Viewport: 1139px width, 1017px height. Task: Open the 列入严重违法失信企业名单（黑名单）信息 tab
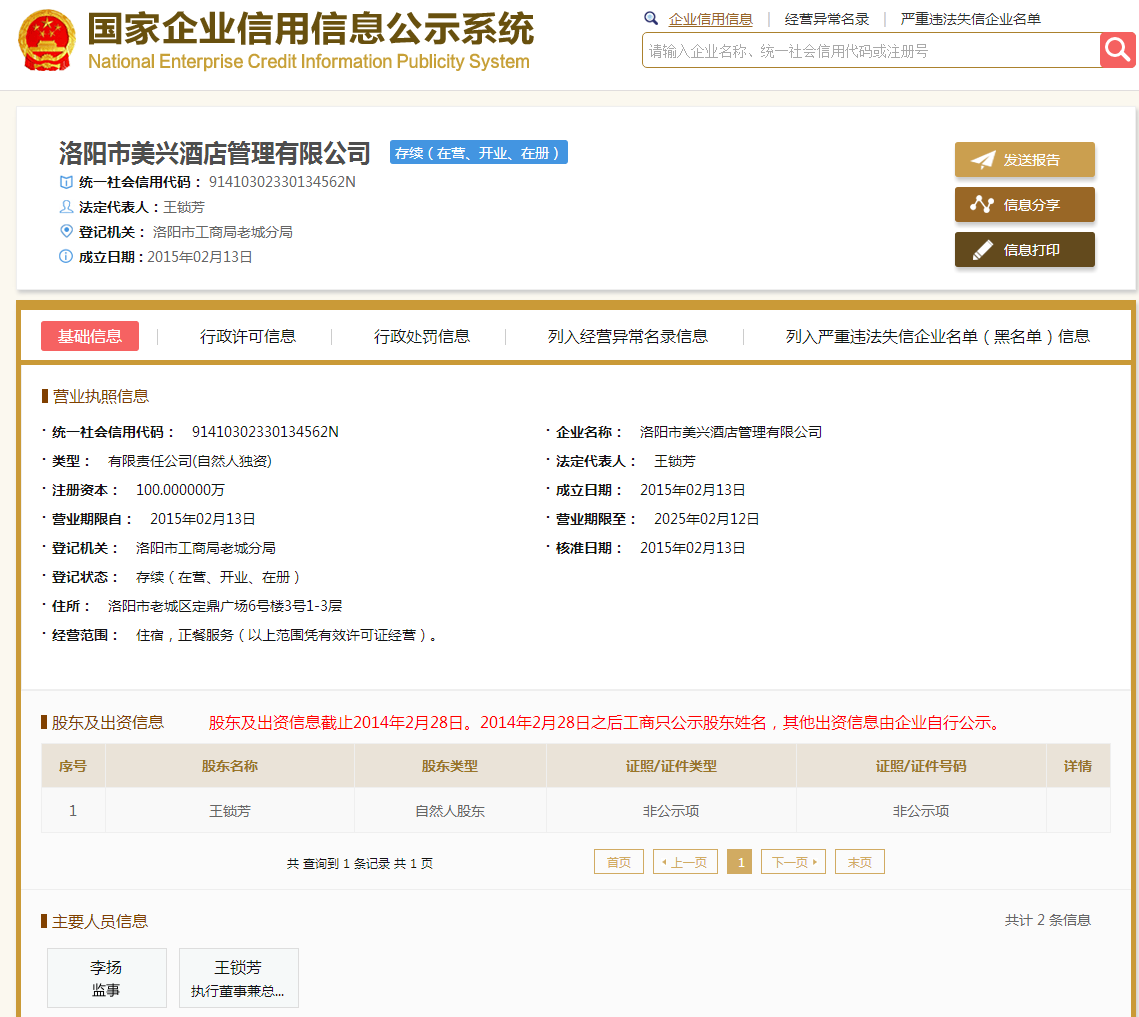[938, 336]
